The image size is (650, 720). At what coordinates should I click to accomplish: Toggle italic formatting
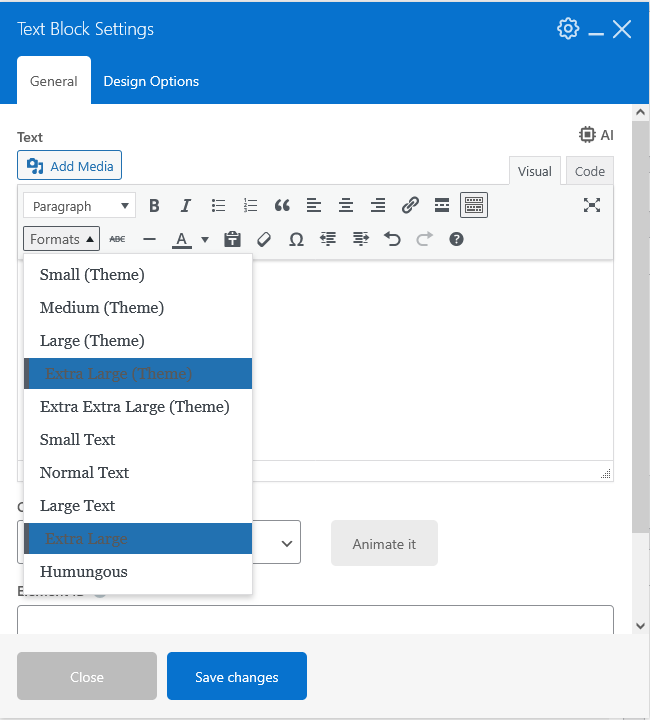(x=186, y=205)
